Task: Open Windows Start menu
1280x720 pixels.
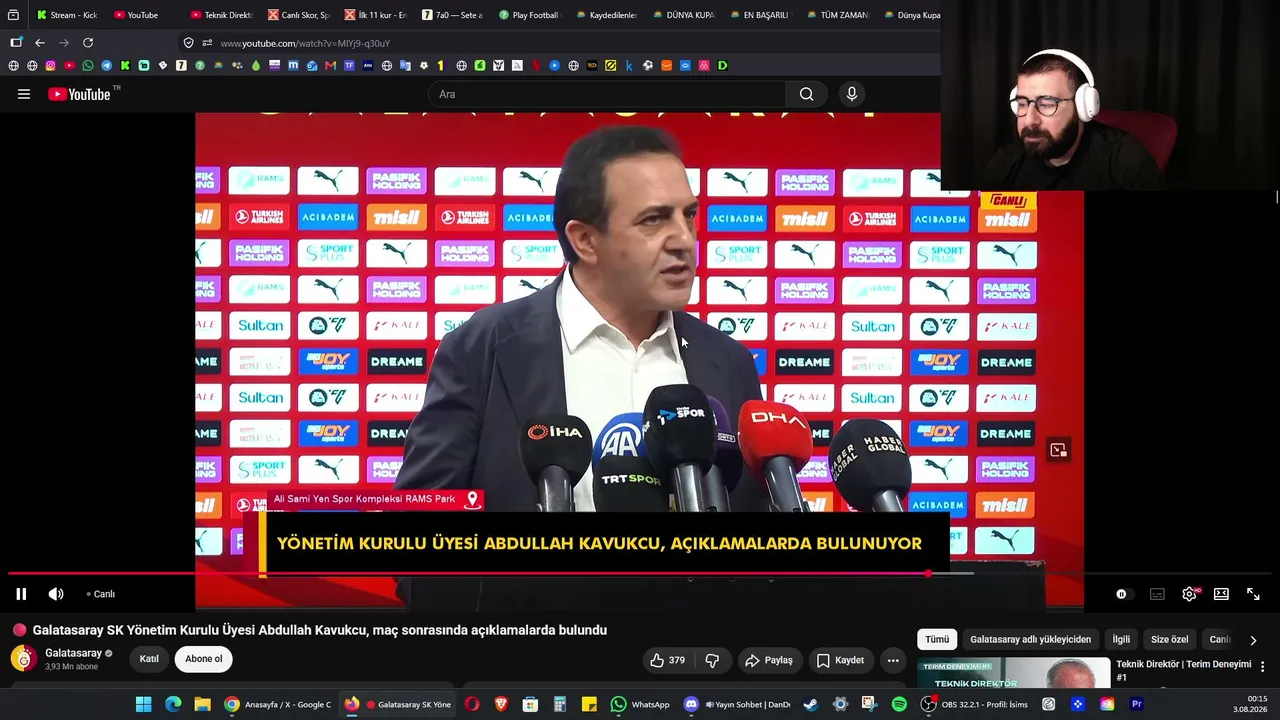Action: 143,704
